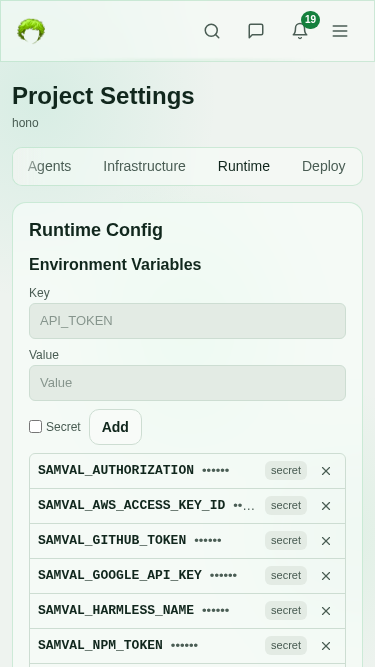Delete SAMVAL_NPM_TOKEN variable with X

coord(326,645)
